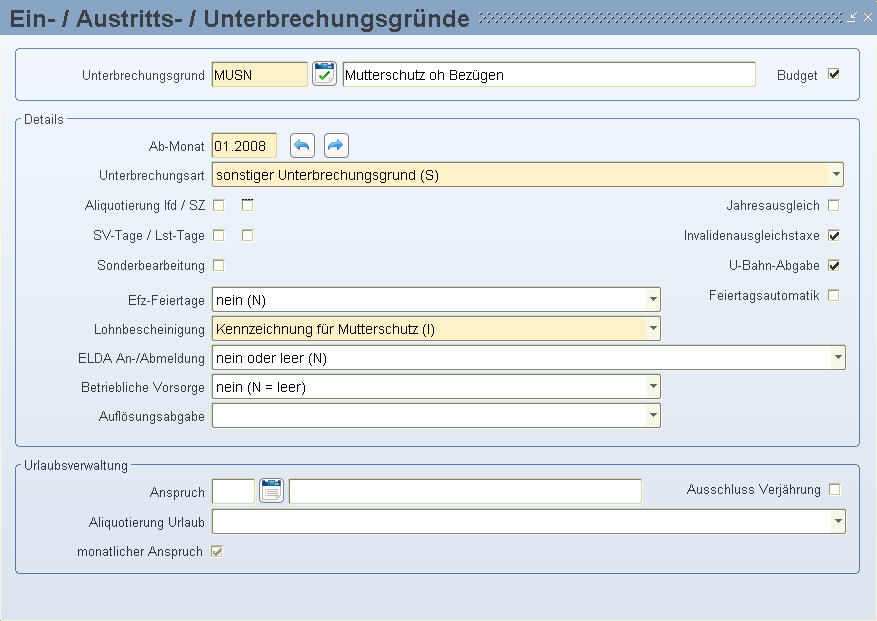Go to next Ab-Monat with forward arrow
Image resolution: width=877 pixels, height=621 pixels.
(x=336, y=146)
